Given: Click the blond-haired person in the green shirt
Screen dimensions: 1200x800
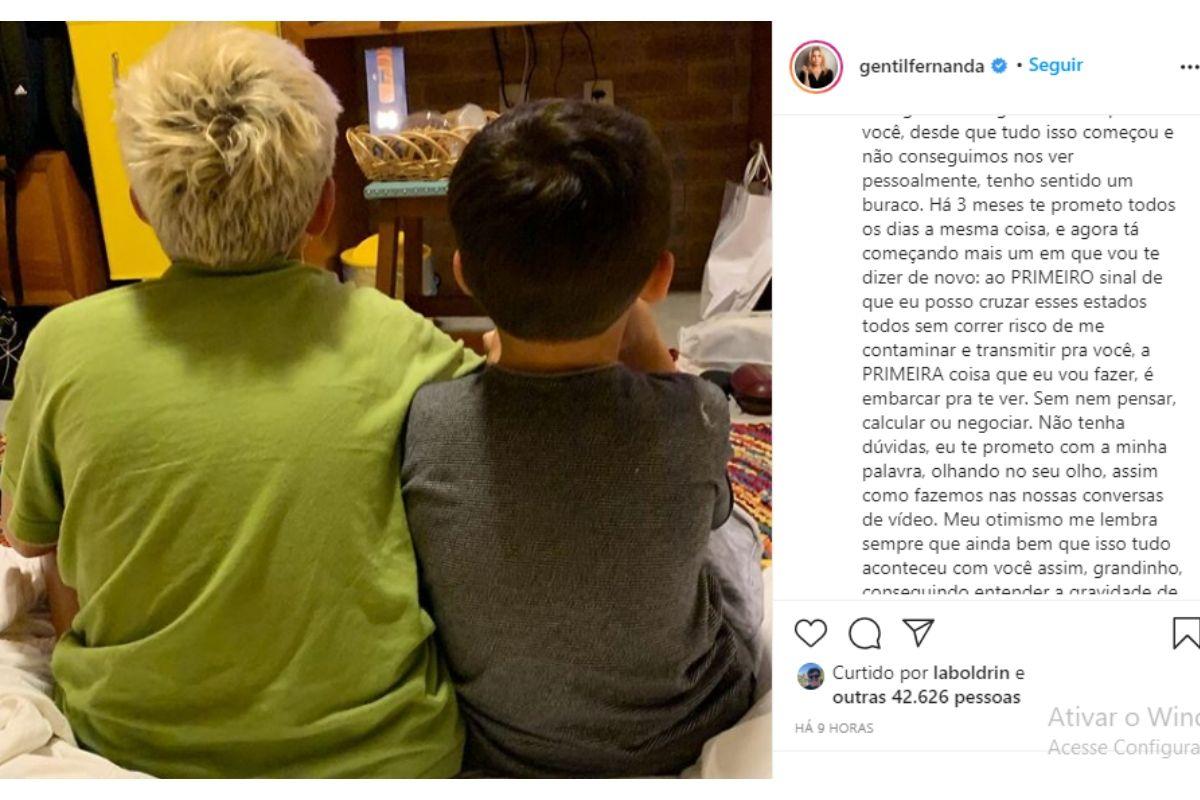Looking at the screenshot, I should pos(230,420).
